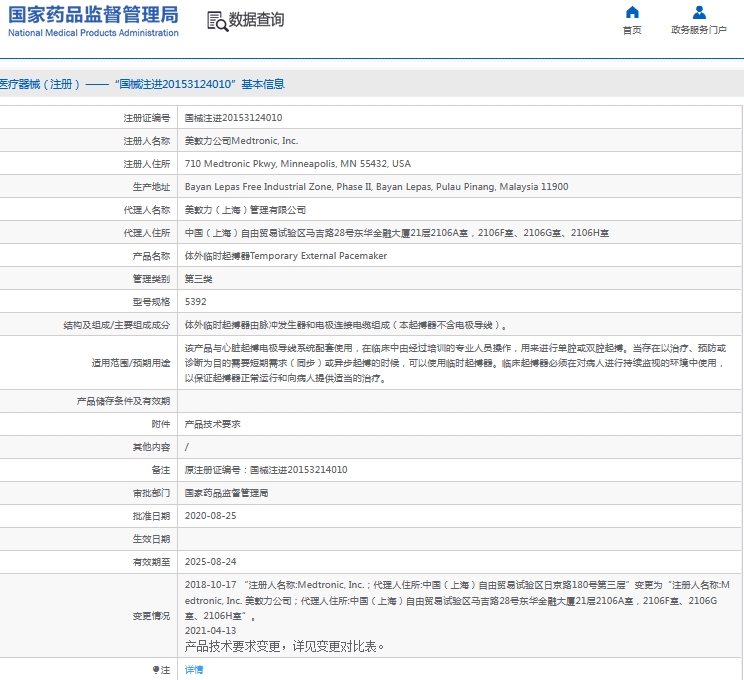Click approval department 国家药品监督管理局 value
Image resolution: width=744 pixels, height=680 pixels.
pyautogui.click(x=226, y=493)
